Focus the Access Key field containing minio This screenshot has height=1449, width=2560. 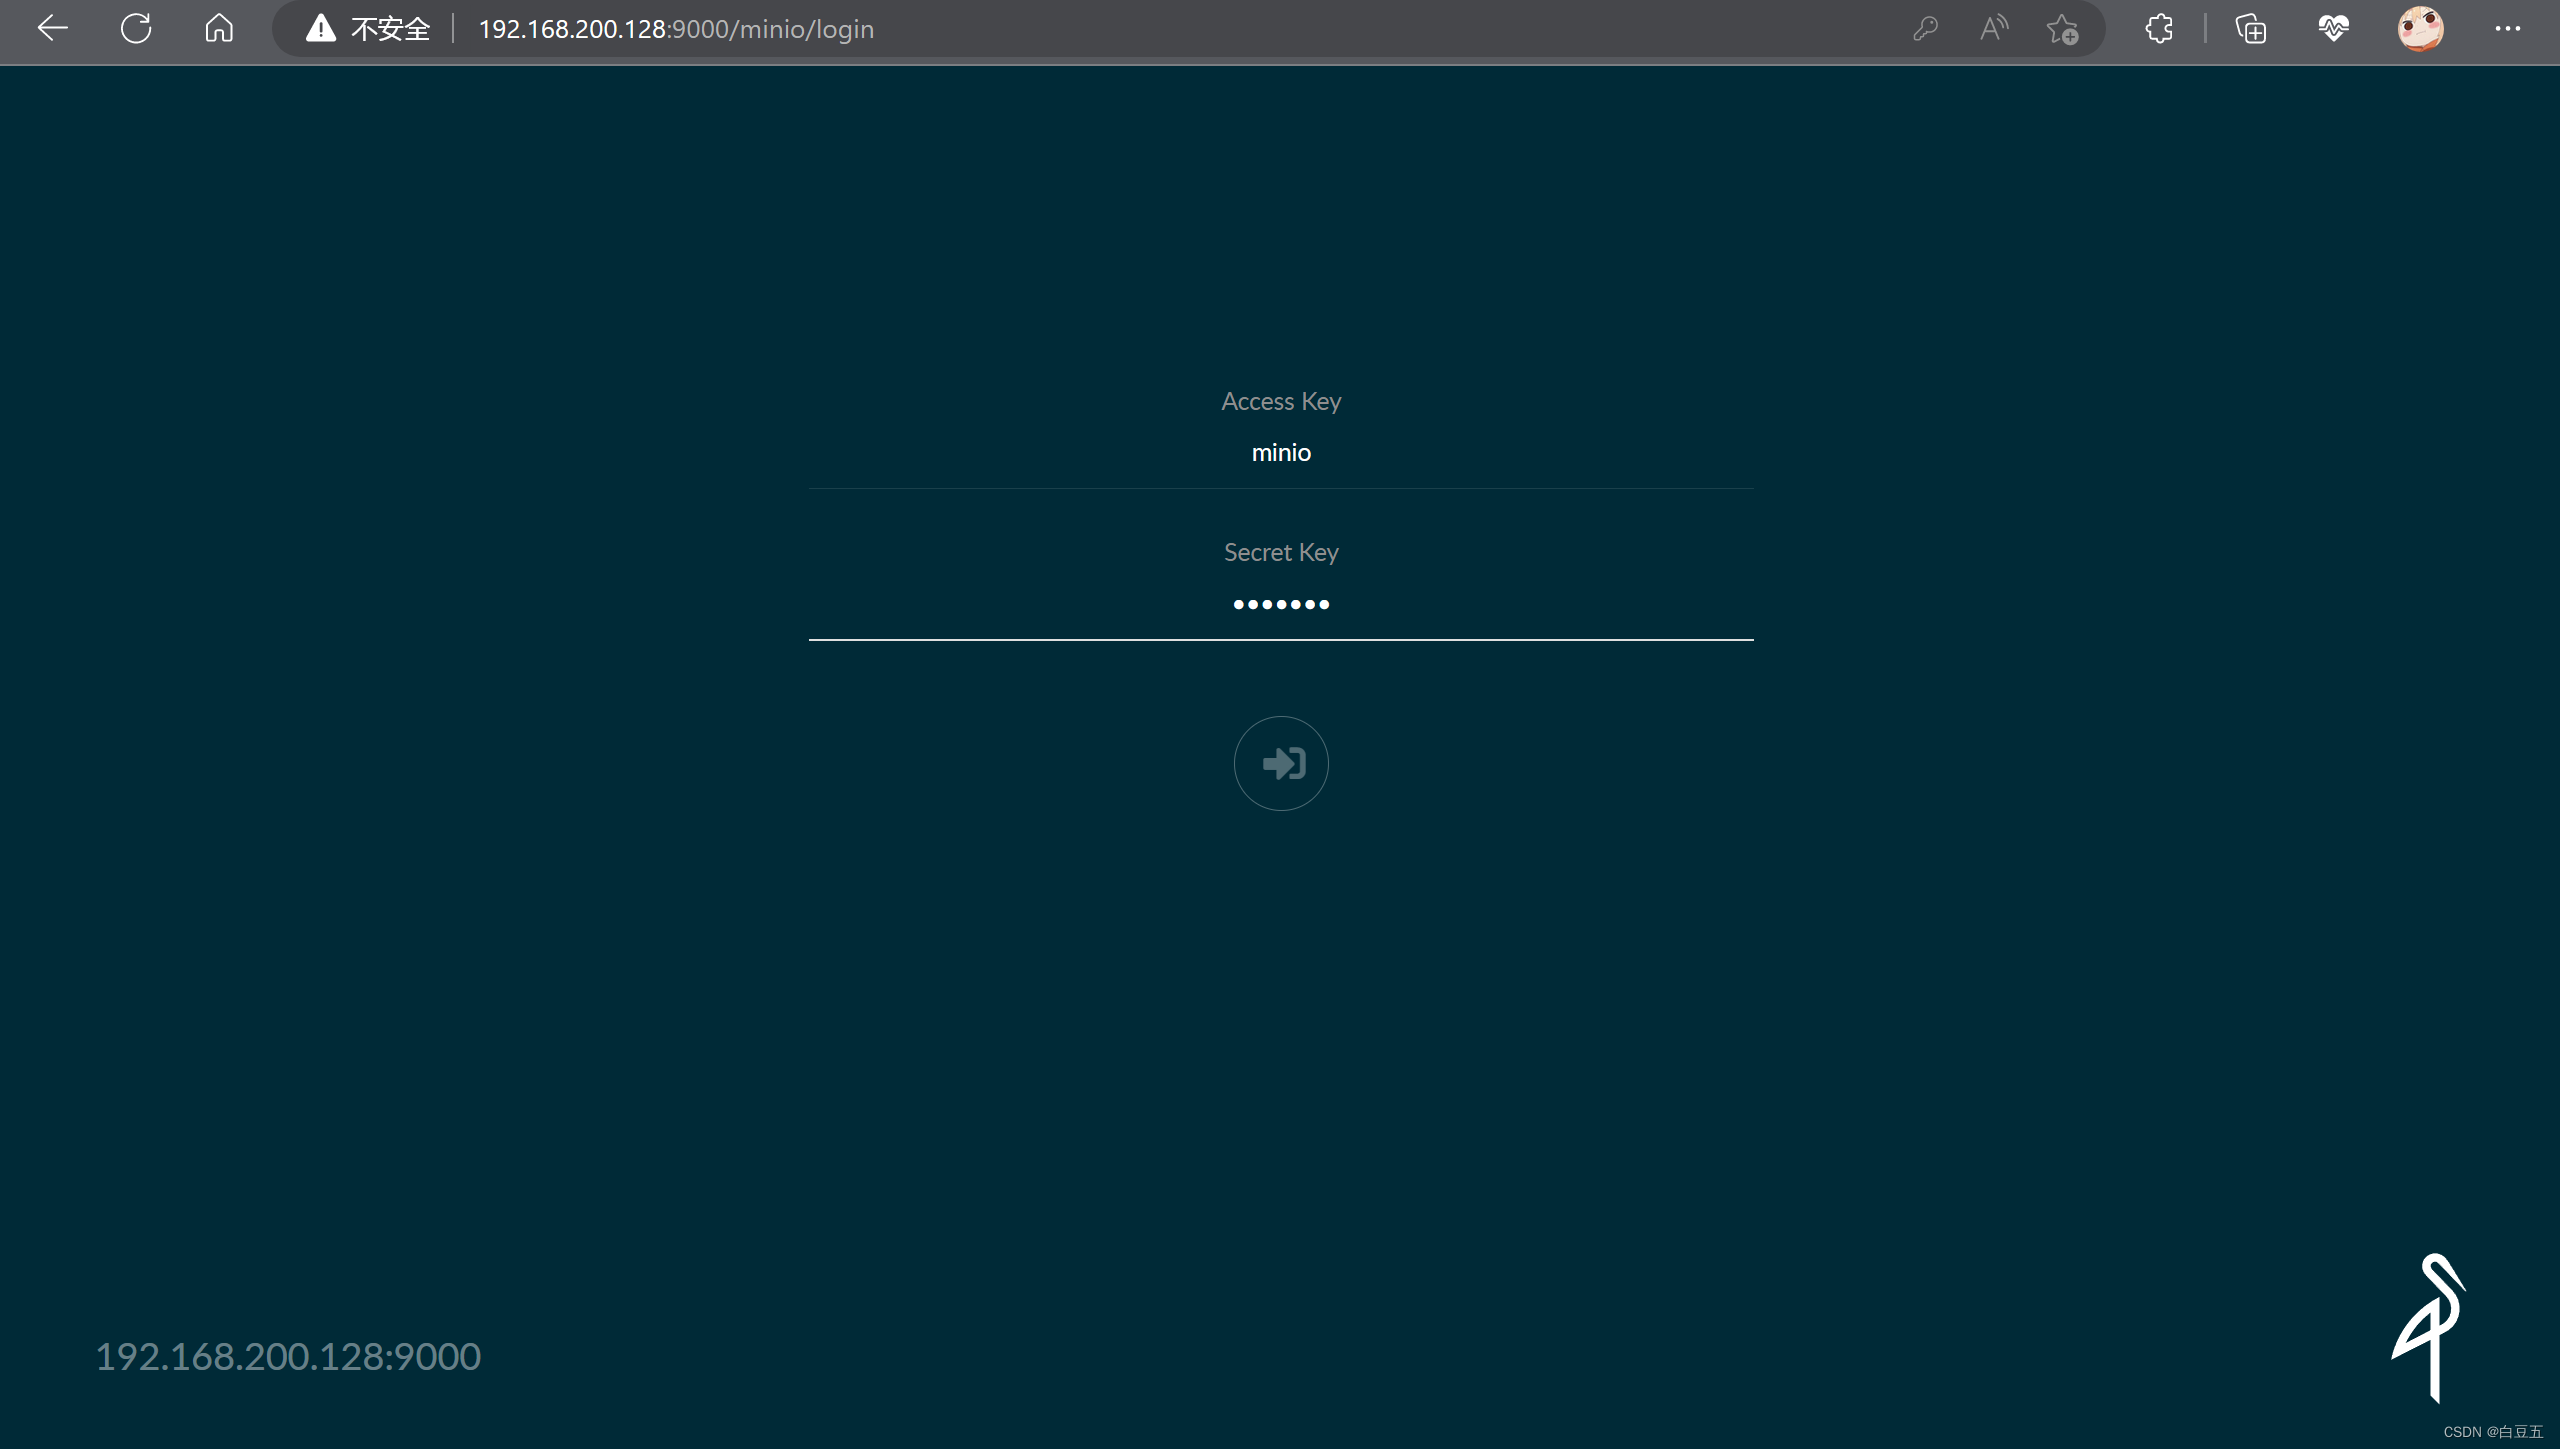tap(1281, 453)
